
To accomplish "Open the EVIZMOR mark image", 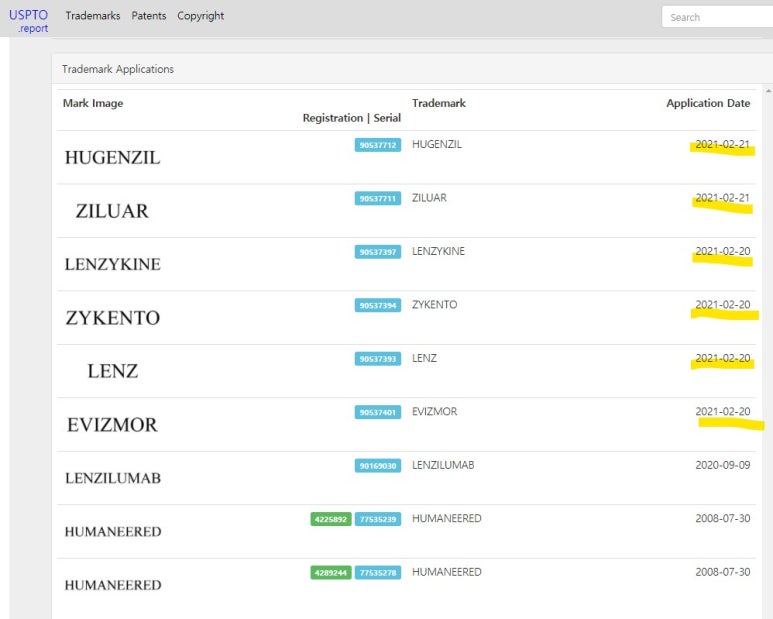I will 112,425.
